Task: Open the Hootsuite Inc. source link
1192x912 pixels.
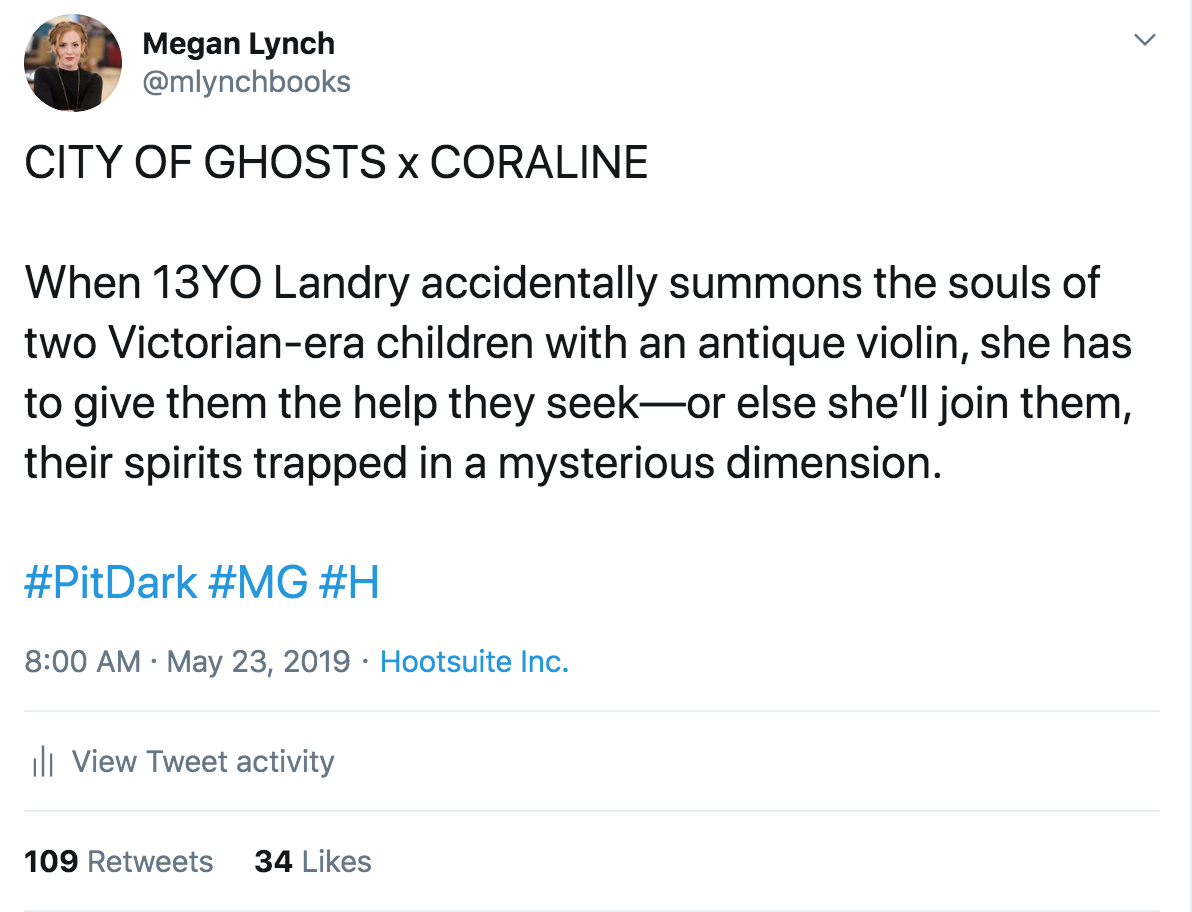Action: 474,661
